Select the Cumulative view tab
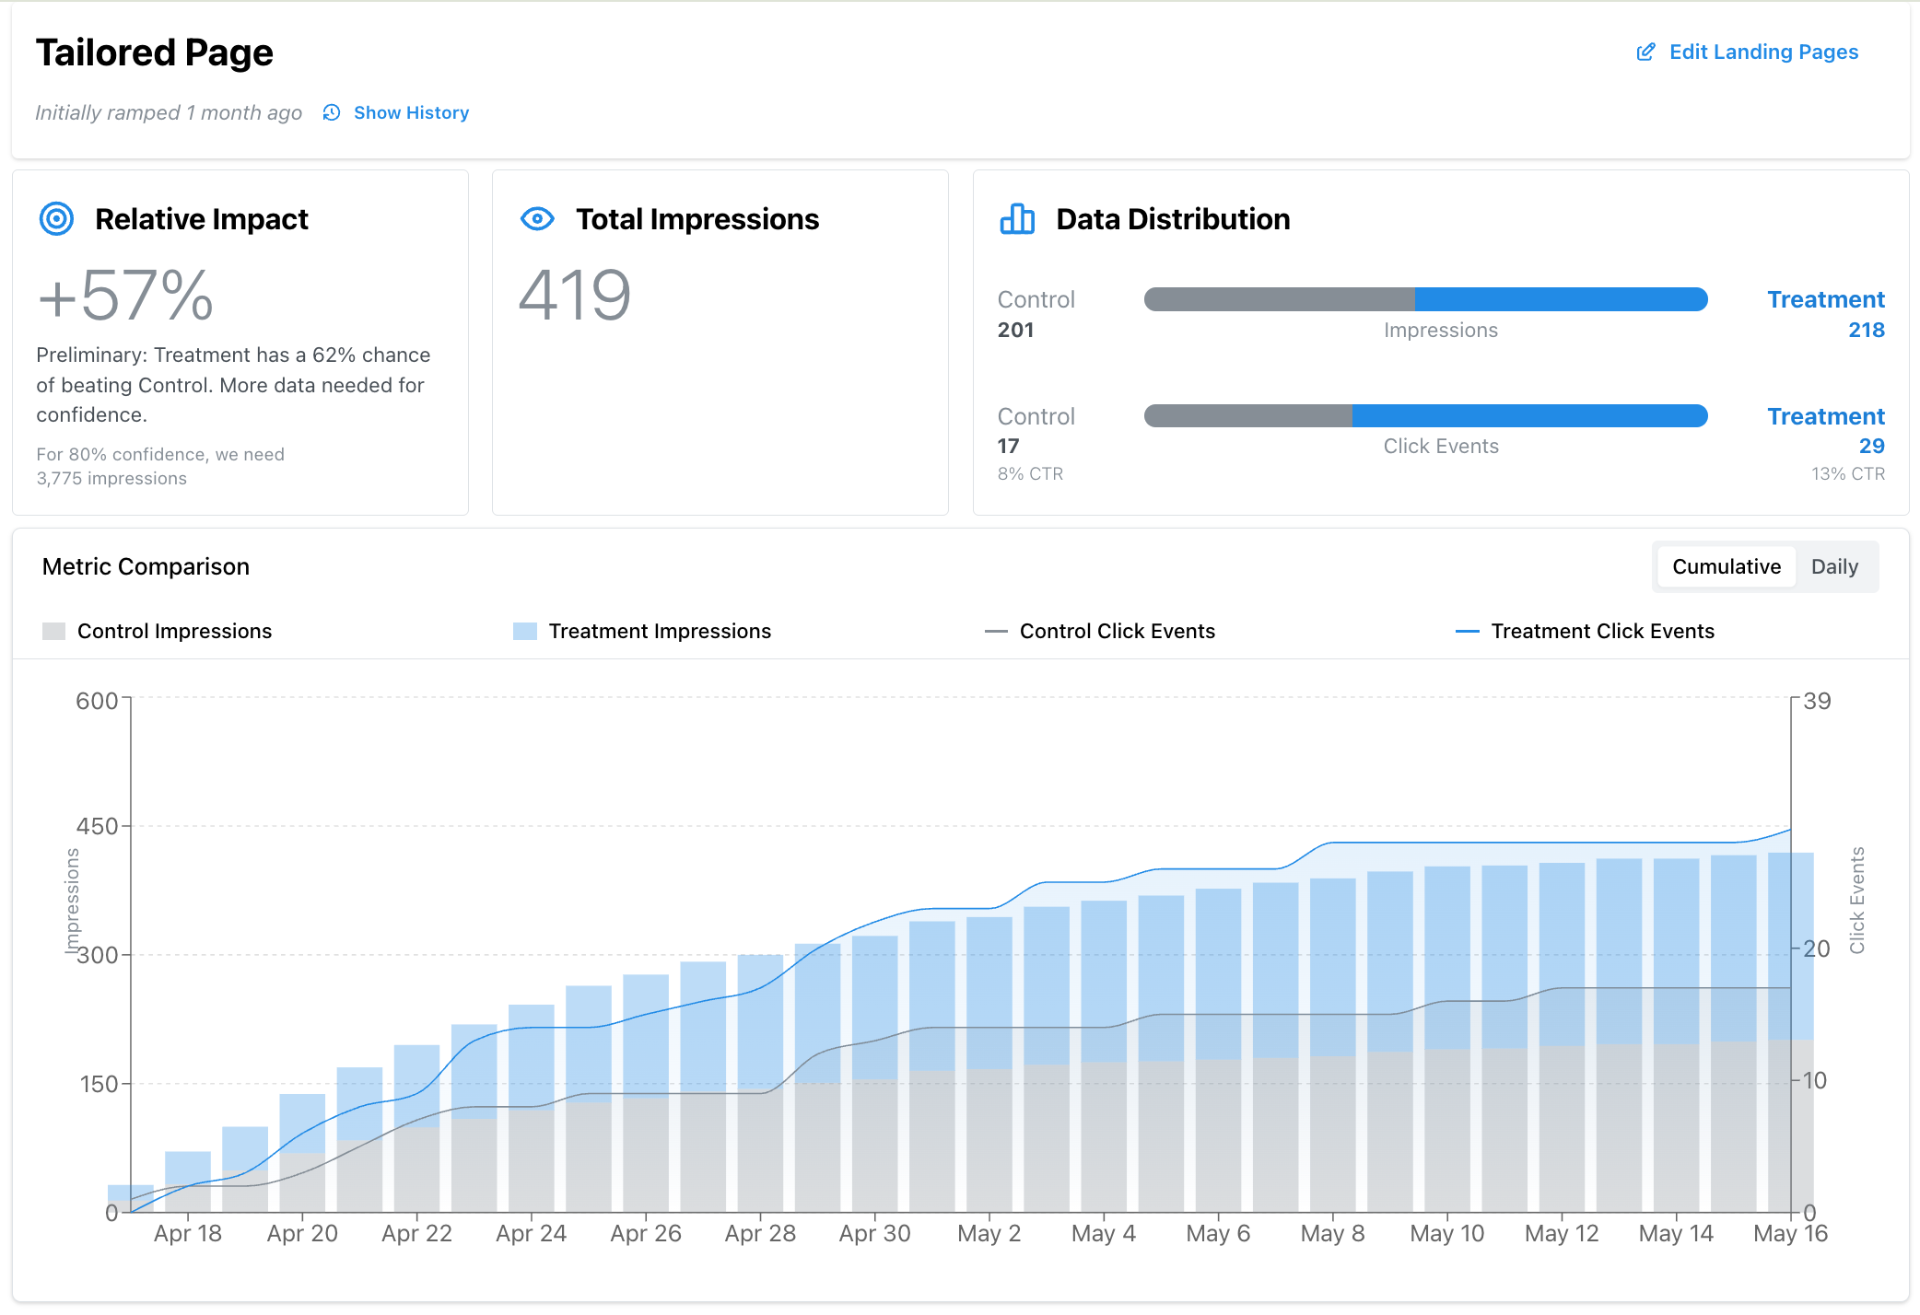 click(x=1727, y=566)
